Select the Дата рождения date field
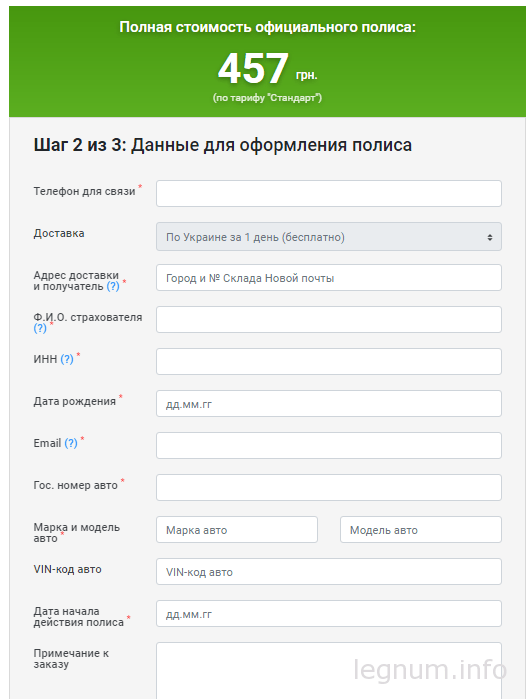532x699 pixels. 329,404
